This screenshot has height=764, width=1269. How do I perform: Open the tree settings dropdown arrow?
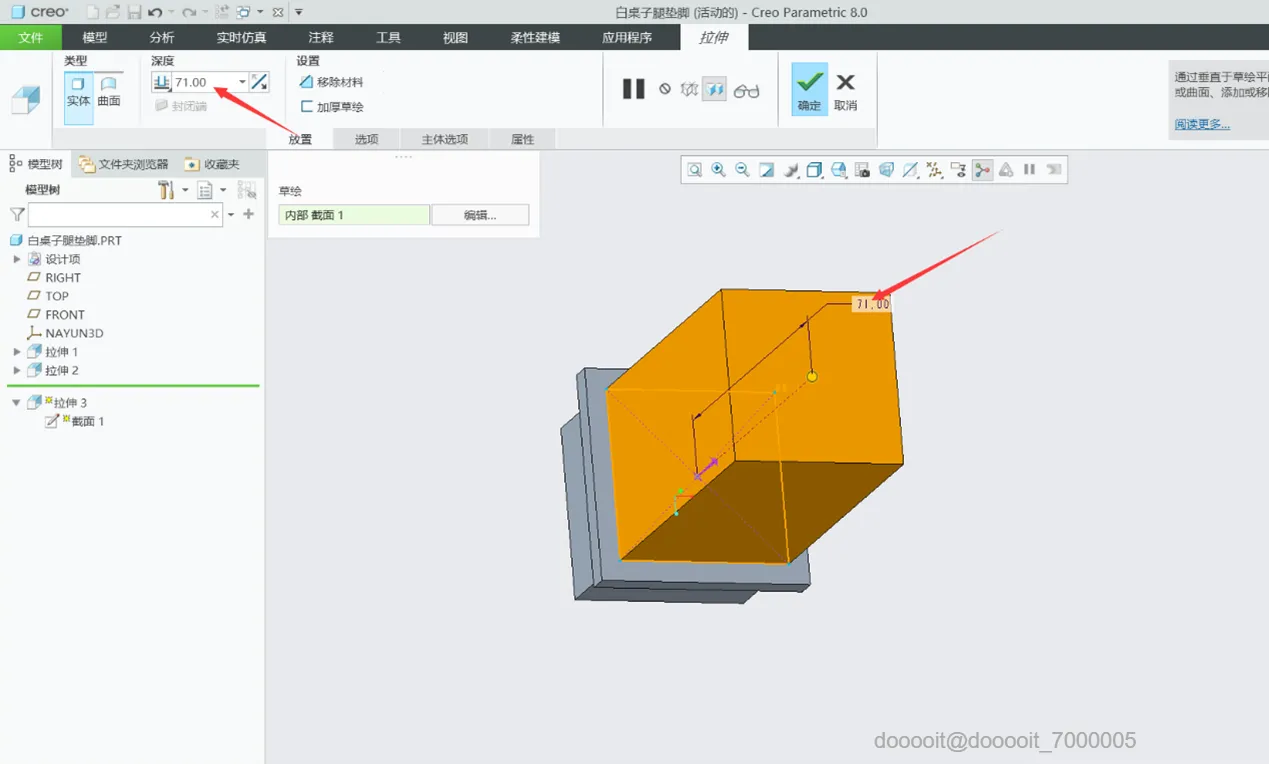[x=185, y=190]
